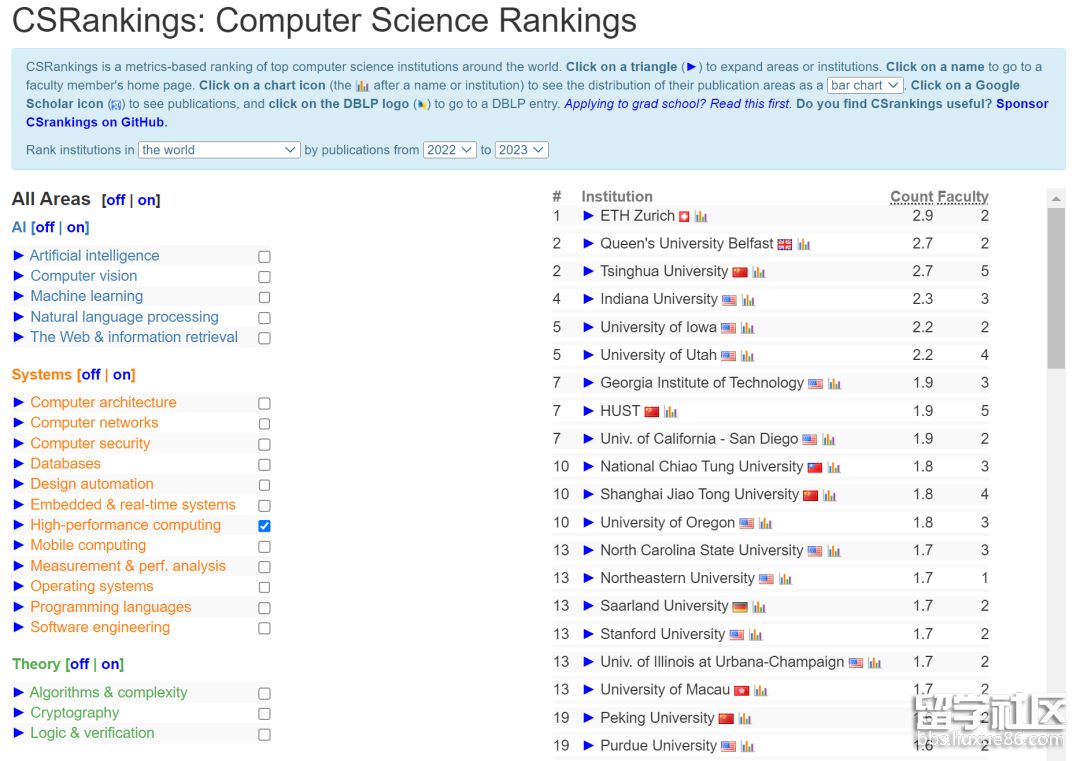
Task: Click The Web & information retrieval area
Action: pyautogui.click(x=134, y=337)
